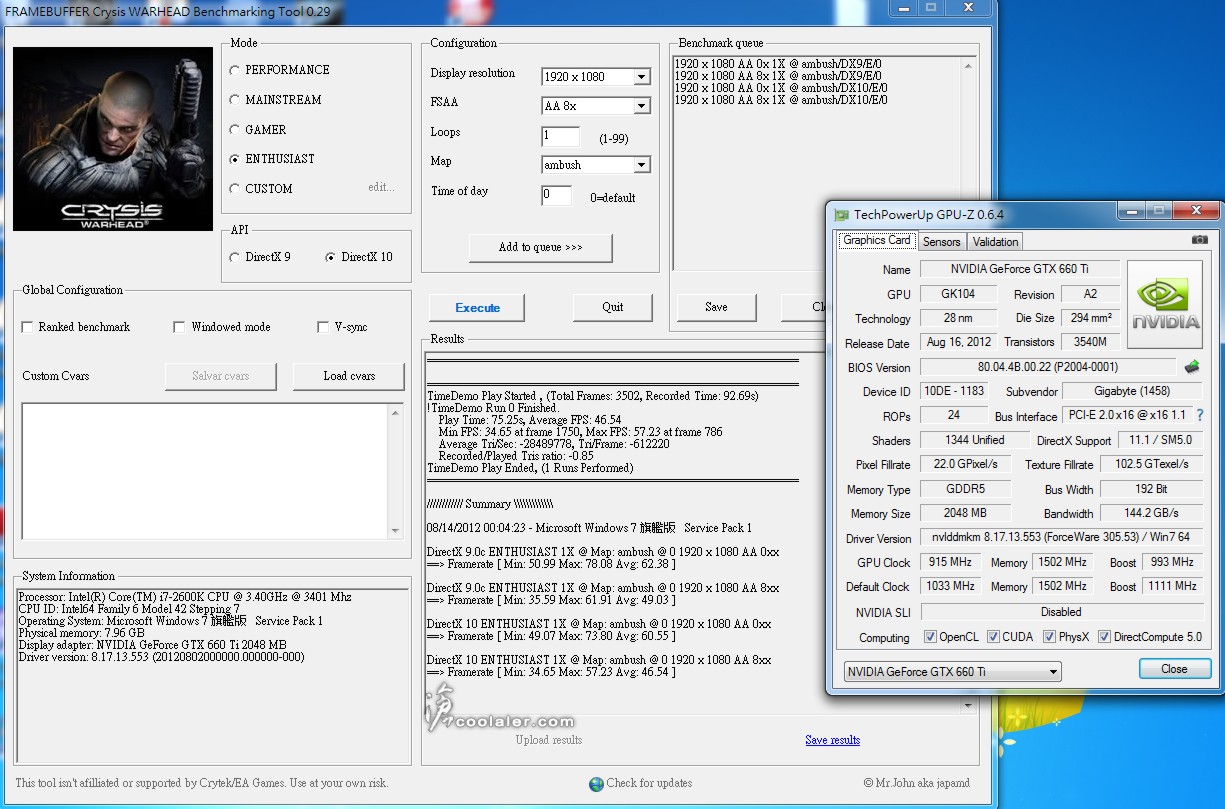
Task: Click the Check for updates link
Action: [649, 783]
